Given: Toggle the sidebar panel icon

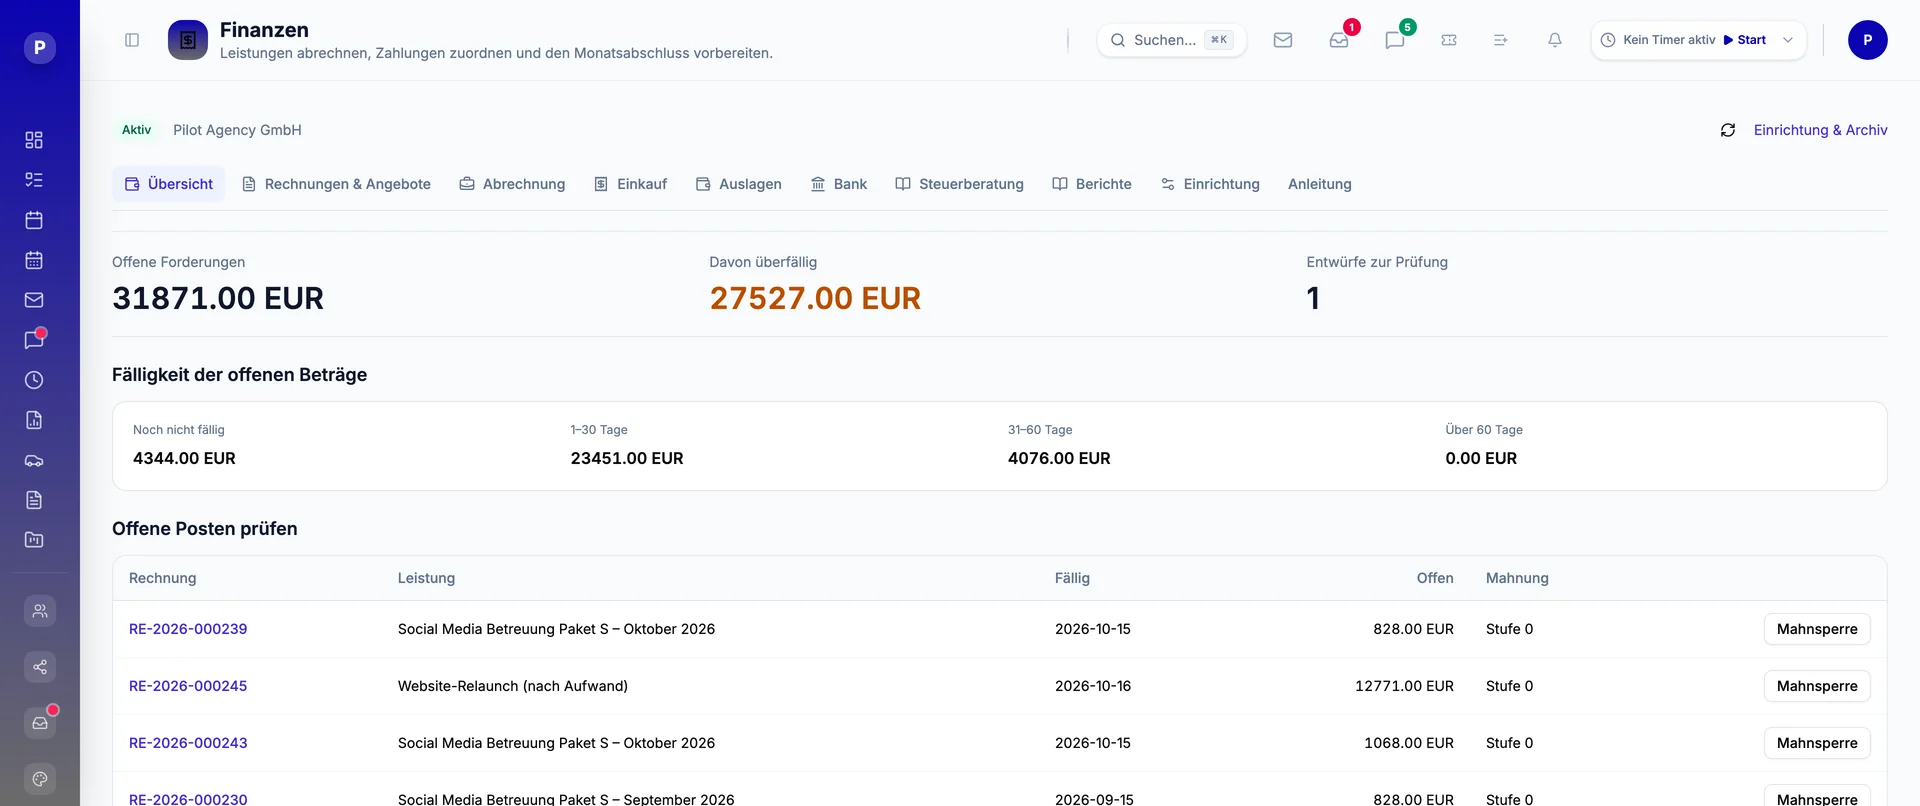Looking at the screenshot, I should click(x=132, y=40).
